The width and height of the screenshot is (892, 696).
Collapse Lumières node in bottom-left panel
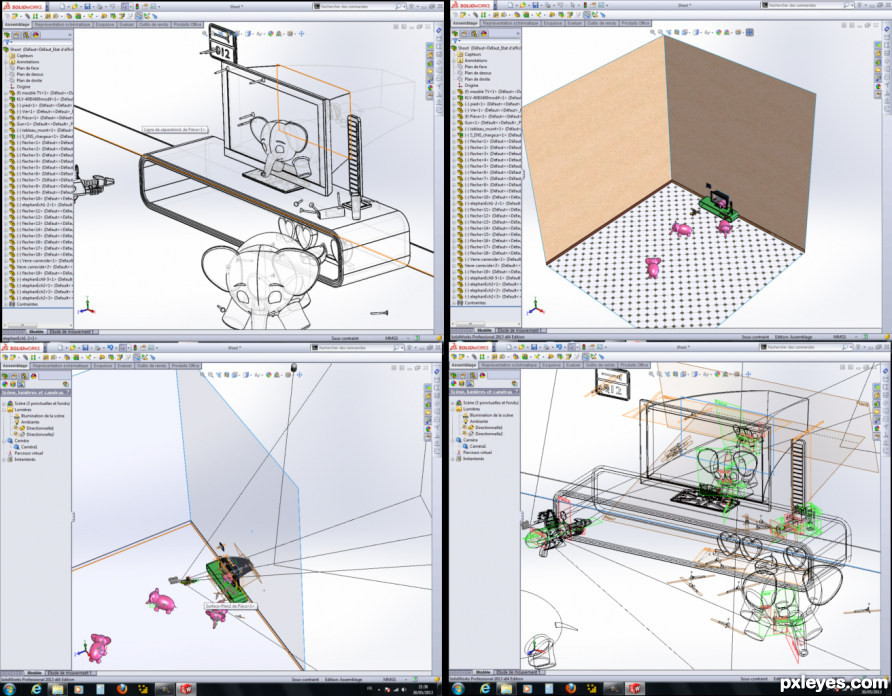point(4,410)
